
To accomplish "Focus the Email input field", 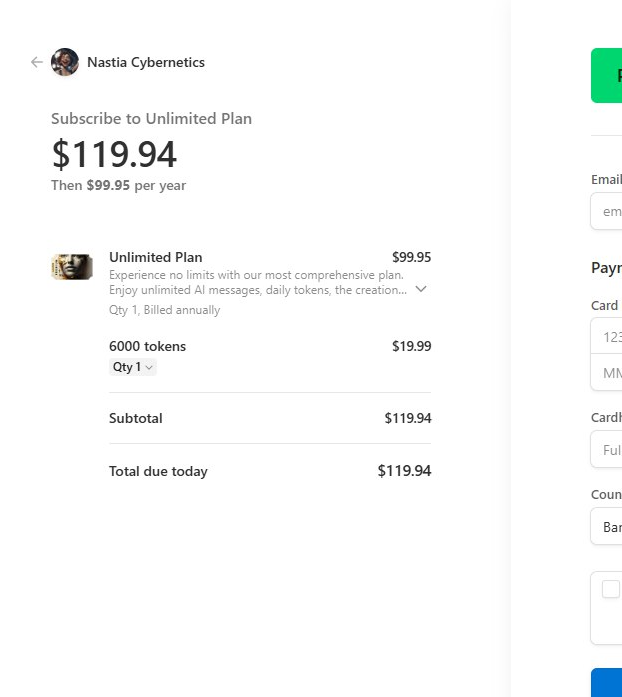I will (x=607, y=211).
